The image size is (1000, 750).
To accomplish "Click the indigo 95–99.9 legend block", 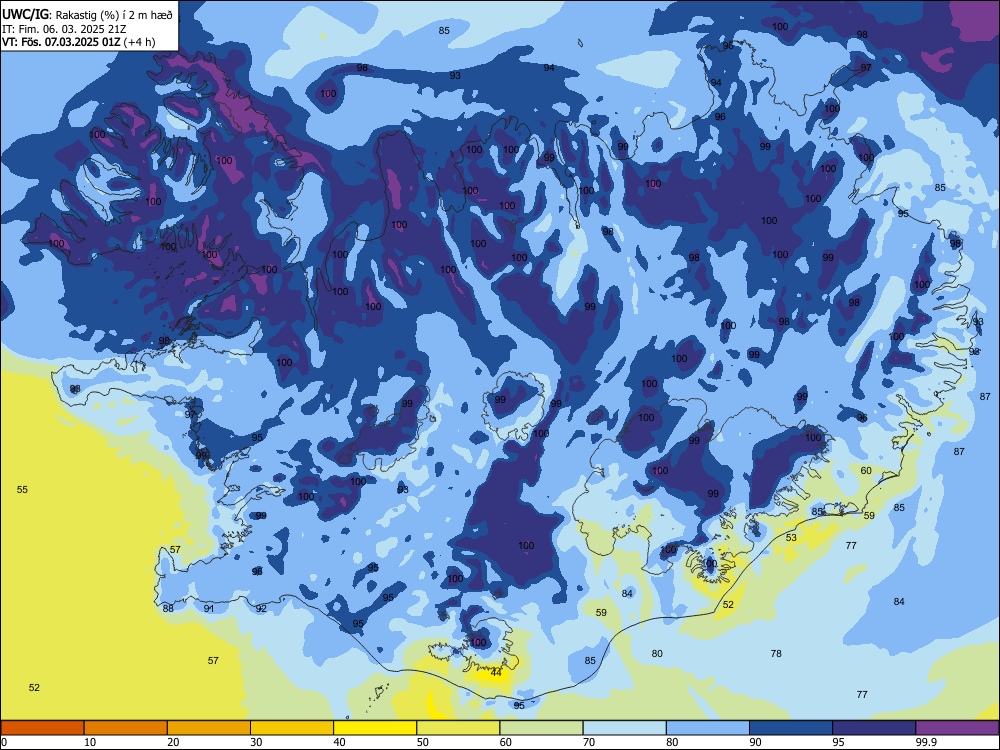I will [x=874, y=728].
